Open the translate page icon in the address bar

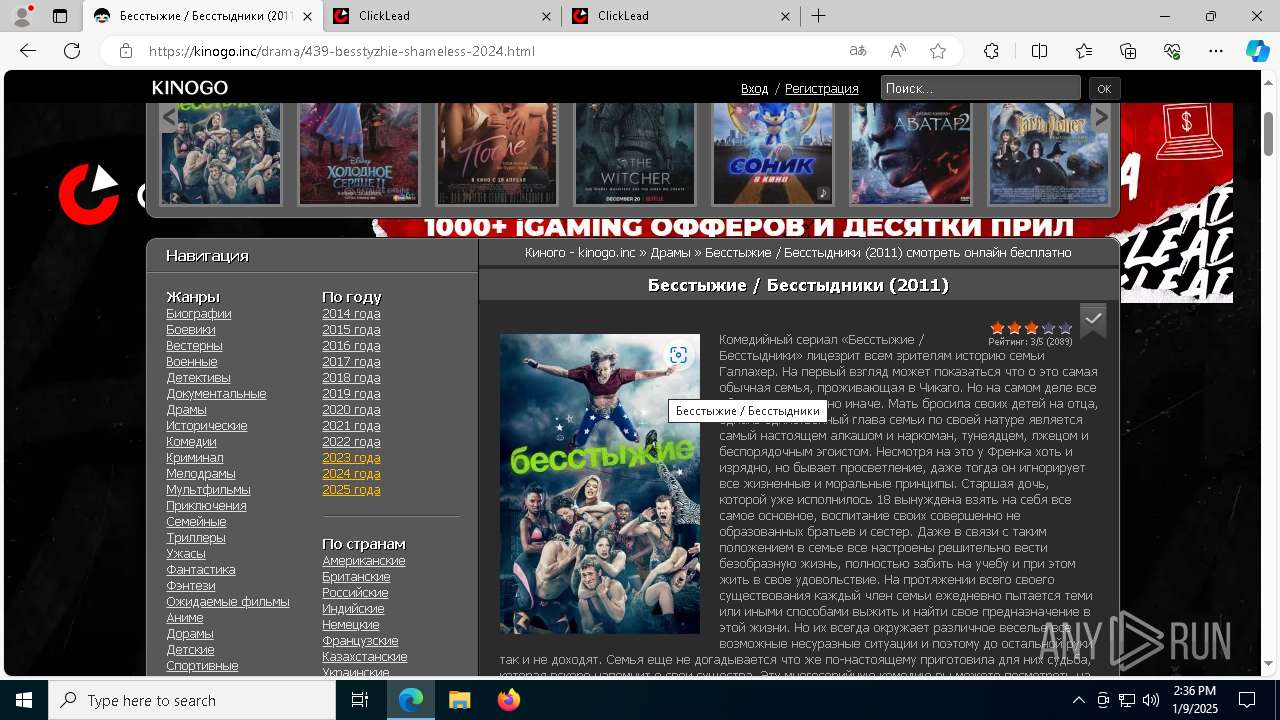pyautogui.click(x=858, y=51)
